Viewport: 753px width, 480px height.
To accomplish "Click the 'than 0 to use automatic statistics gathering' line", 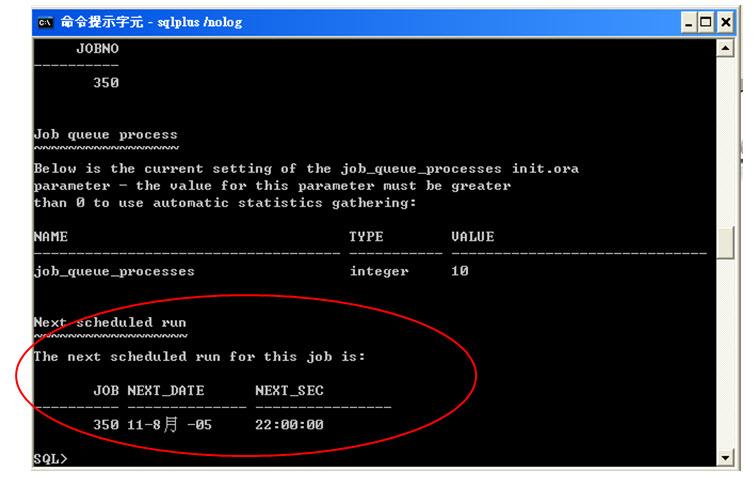I will (225, 203).
